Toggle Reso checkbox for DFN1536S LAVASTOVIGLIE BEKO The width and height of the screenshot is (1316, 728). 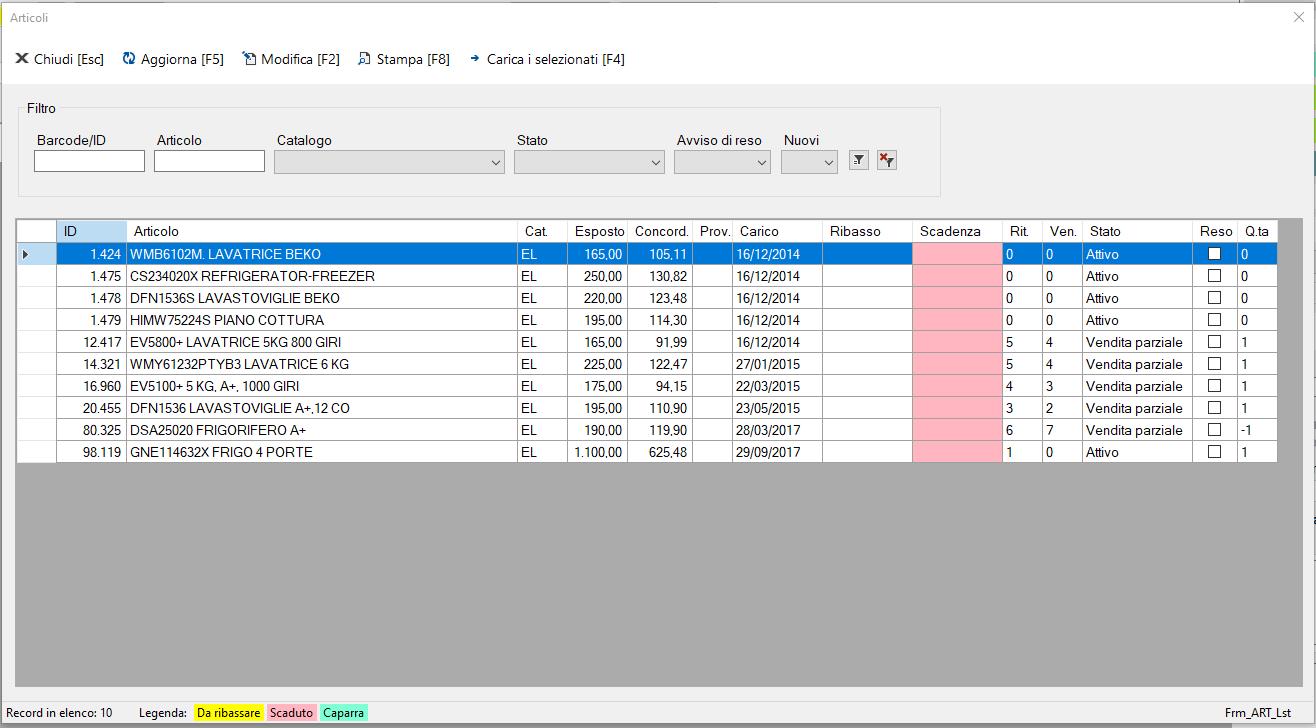1214,298
